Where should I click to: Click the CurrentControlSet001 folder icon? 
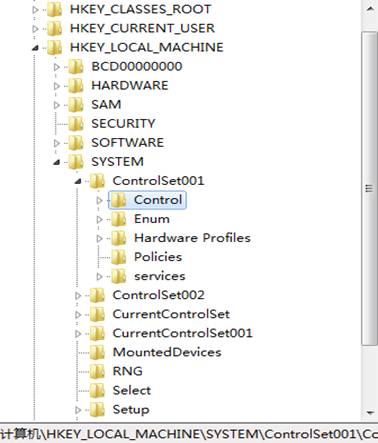tap(97, 333)
